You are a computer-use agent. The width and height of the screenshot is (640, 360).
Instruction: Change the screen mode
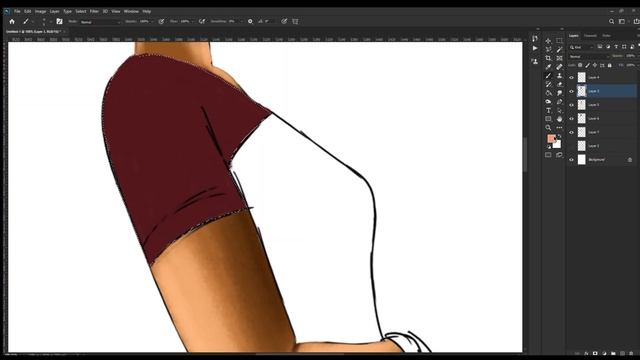(x=559, y=155)
